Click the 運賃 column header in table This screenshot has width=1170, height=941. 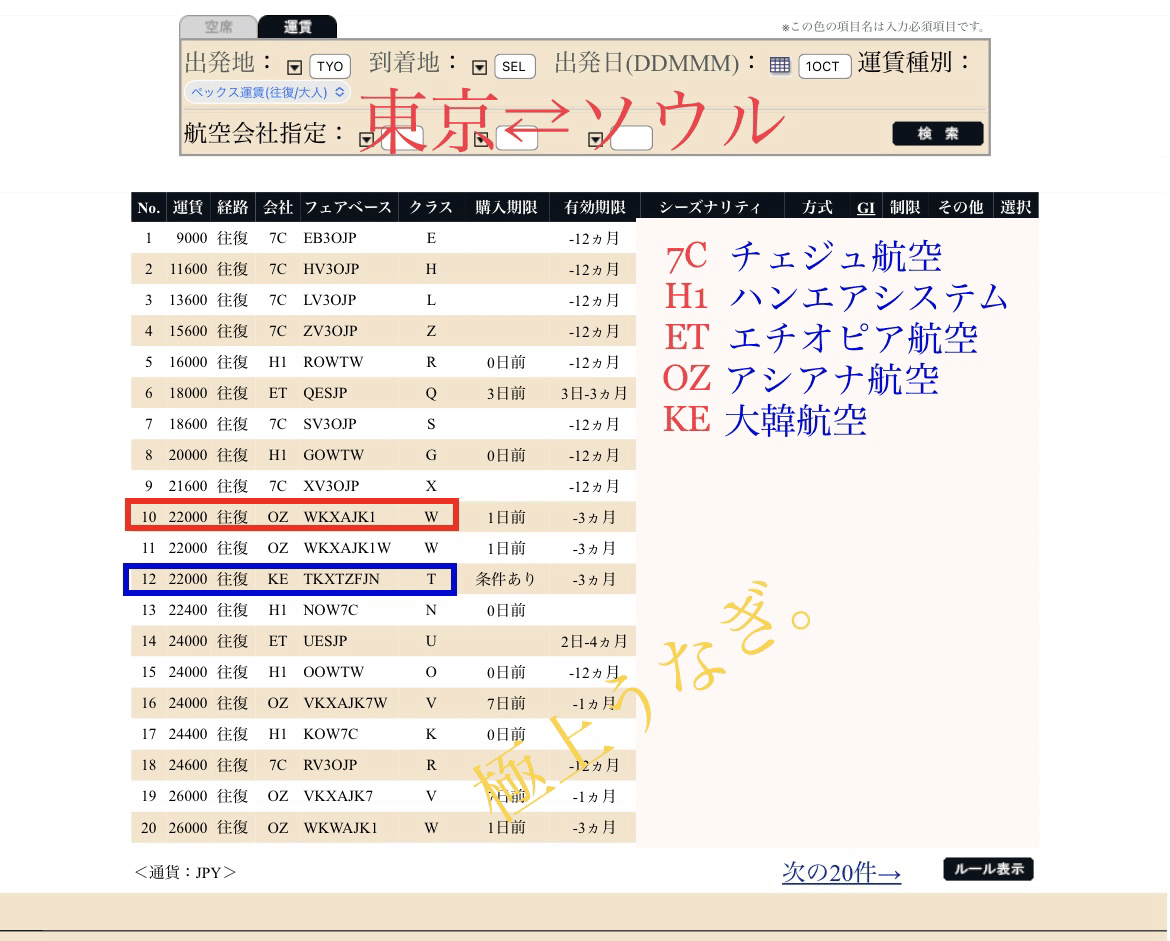tap(187, 207)
